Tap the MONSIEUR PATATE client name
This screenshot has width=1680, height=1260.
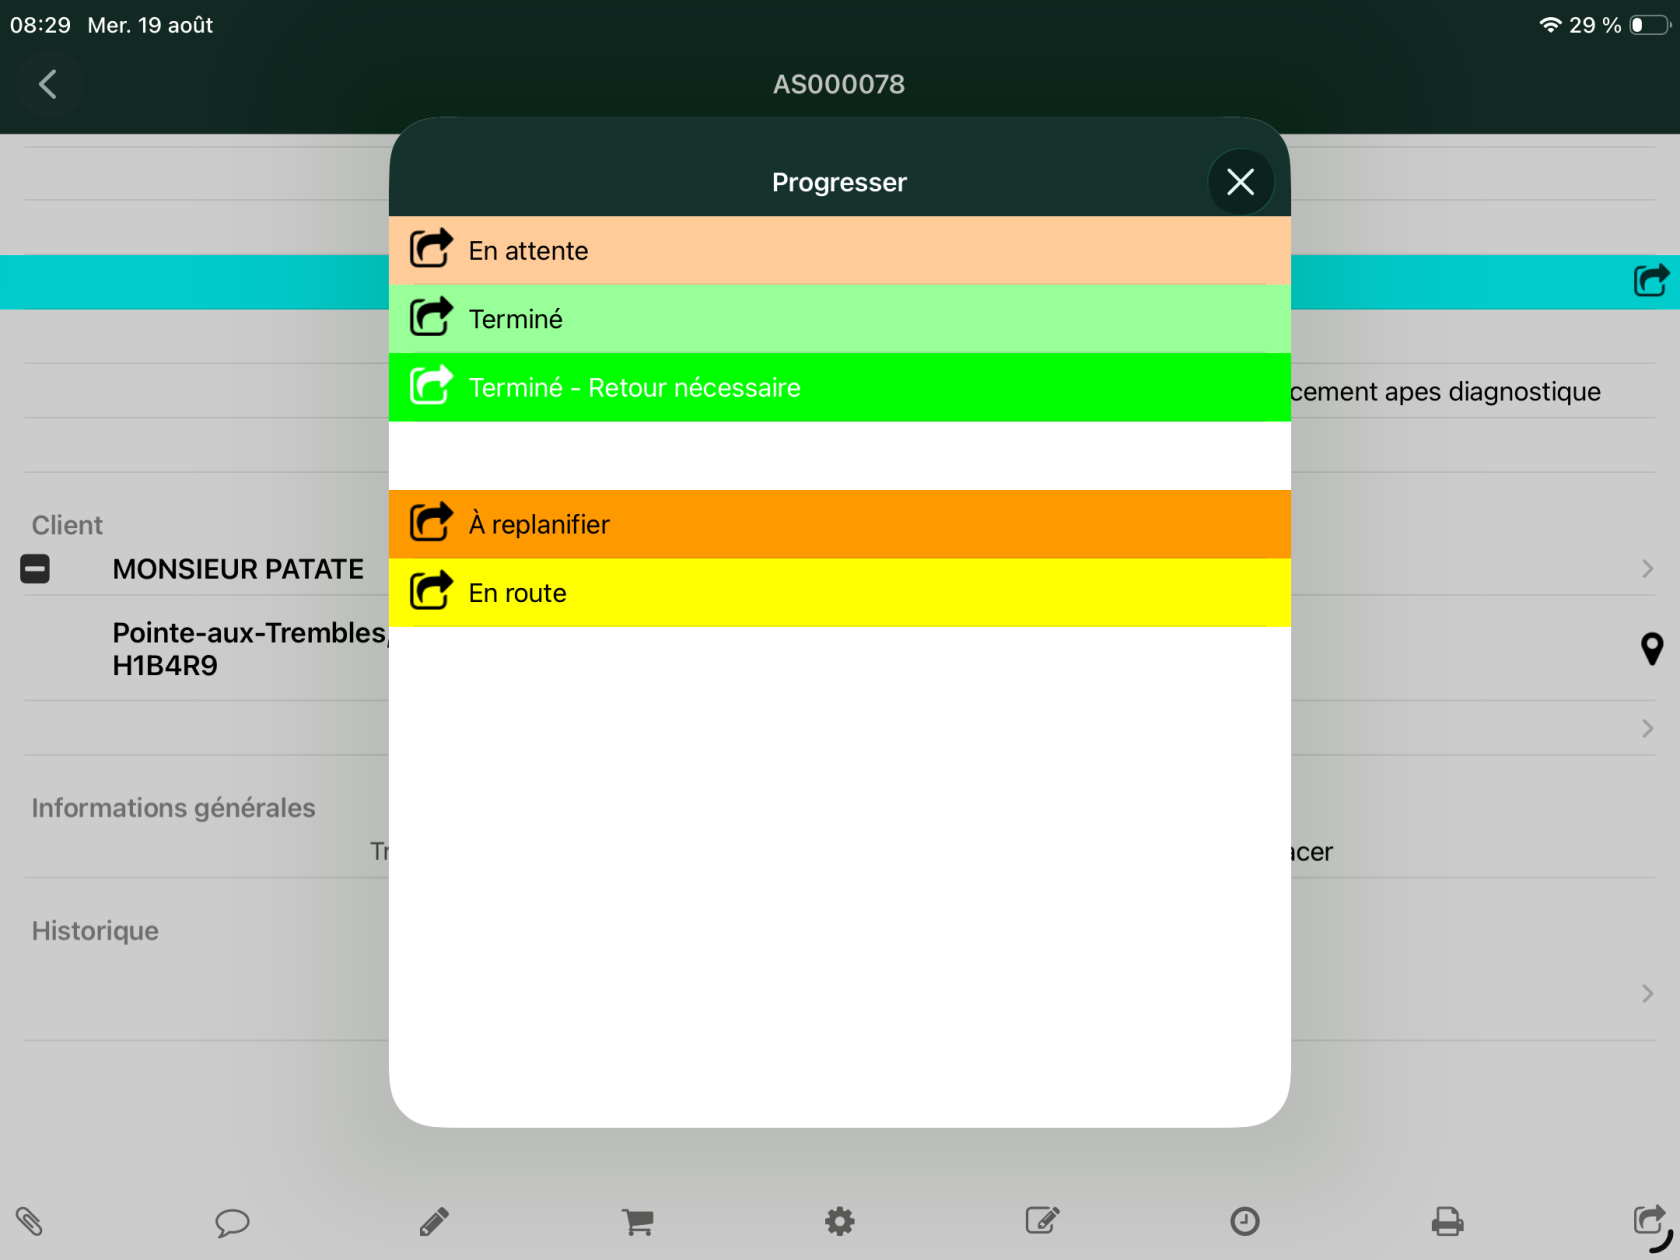(x=238, y=569)
